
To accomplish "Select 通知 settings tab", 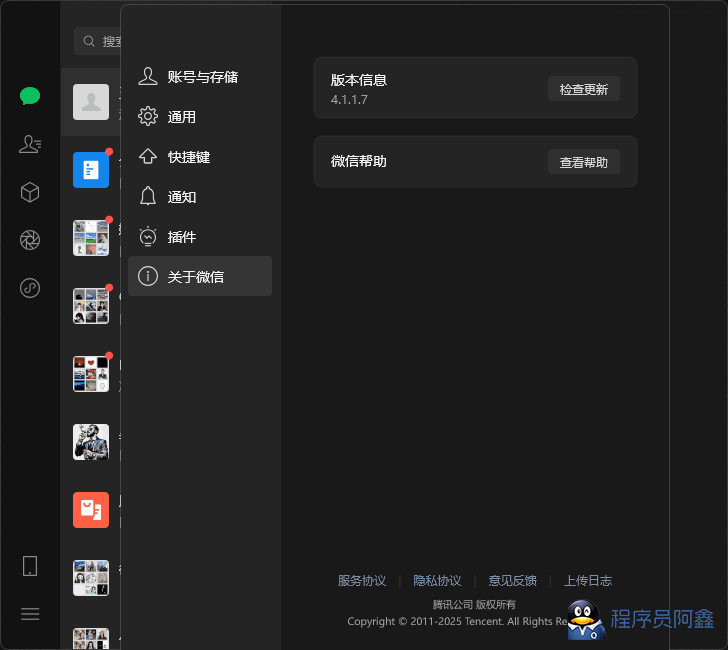I will tap(200, 196).
